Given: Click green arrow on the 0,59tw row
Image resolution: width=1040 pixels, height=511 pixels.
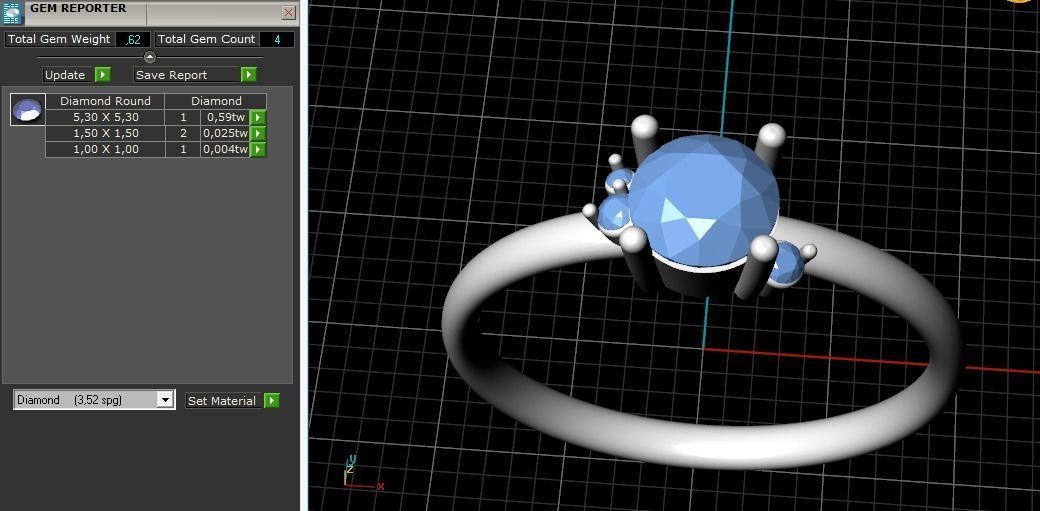Looking at the screenshot, I should pos(258,117).
